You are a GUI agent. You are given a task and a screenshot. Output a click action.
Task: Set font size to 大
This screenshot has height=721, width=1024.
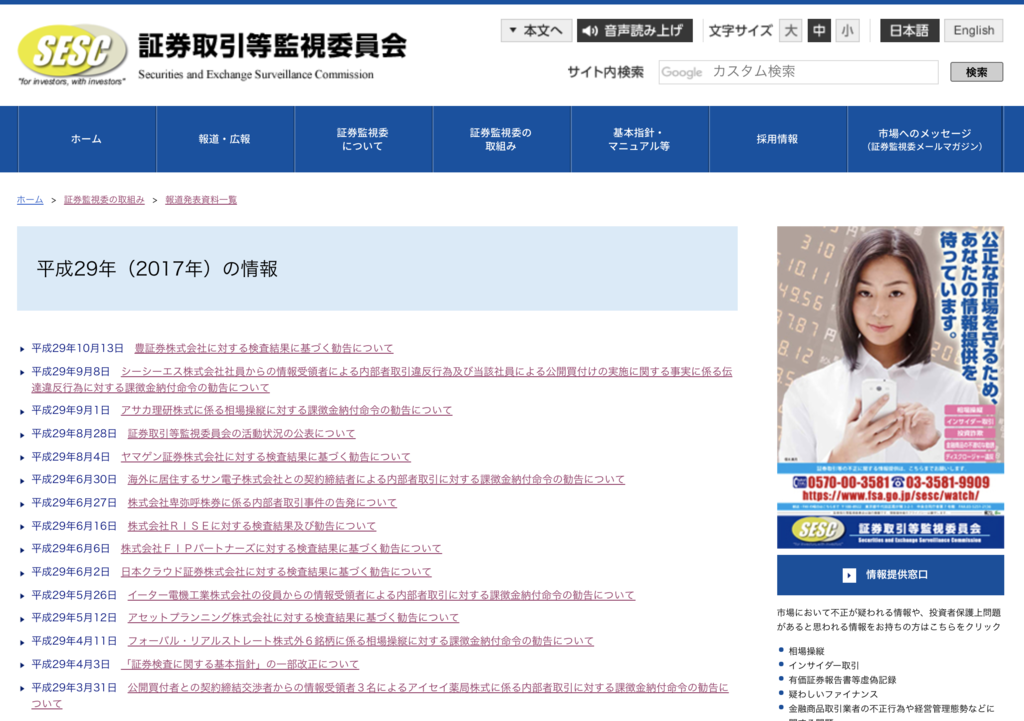790,31
